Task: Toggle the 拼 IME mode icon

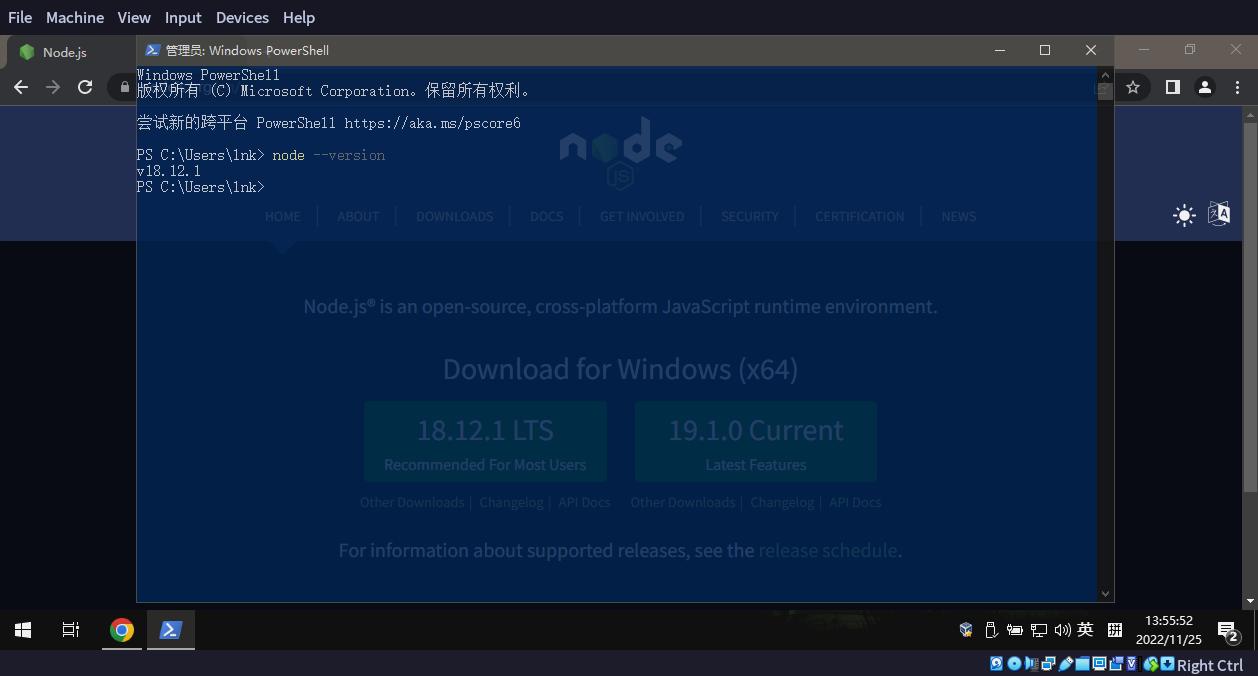Action: coord(1115,630)
